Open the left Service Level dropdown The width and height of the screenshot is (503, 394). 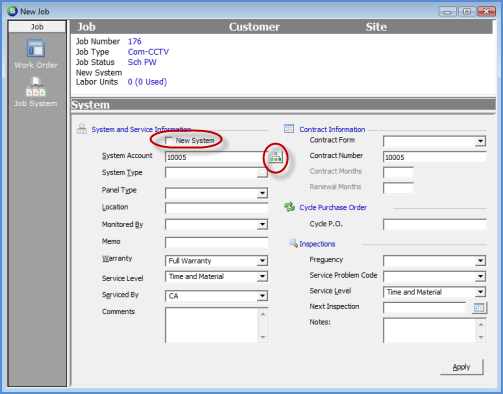262,276
